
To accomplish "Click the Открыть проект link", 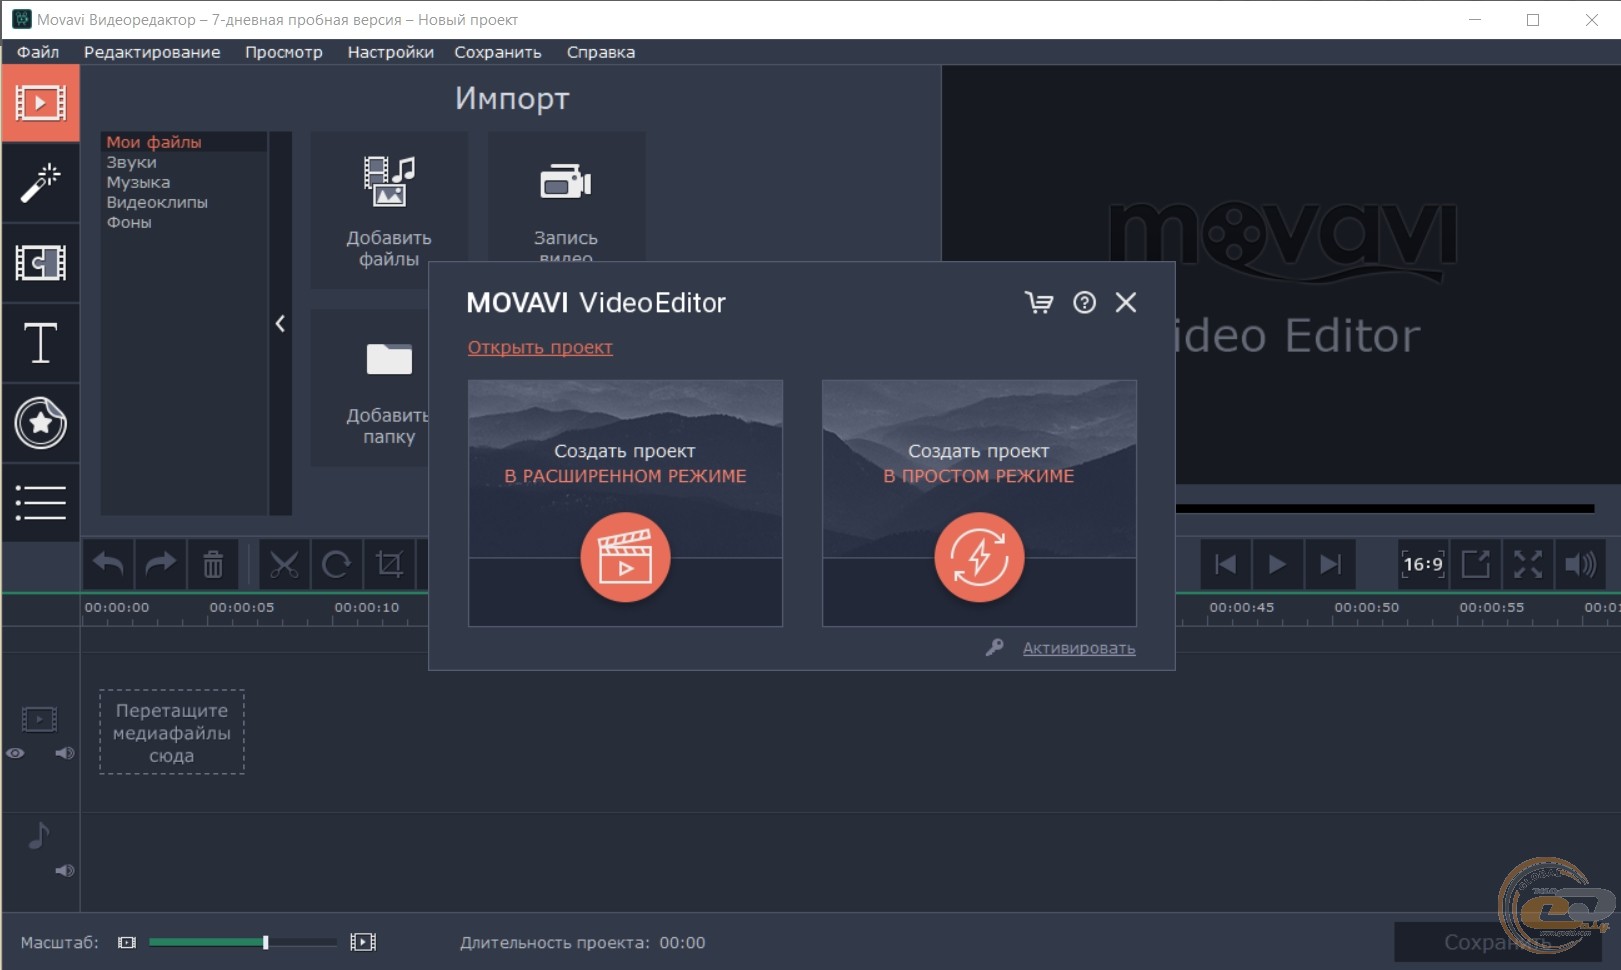I will 540,347.
